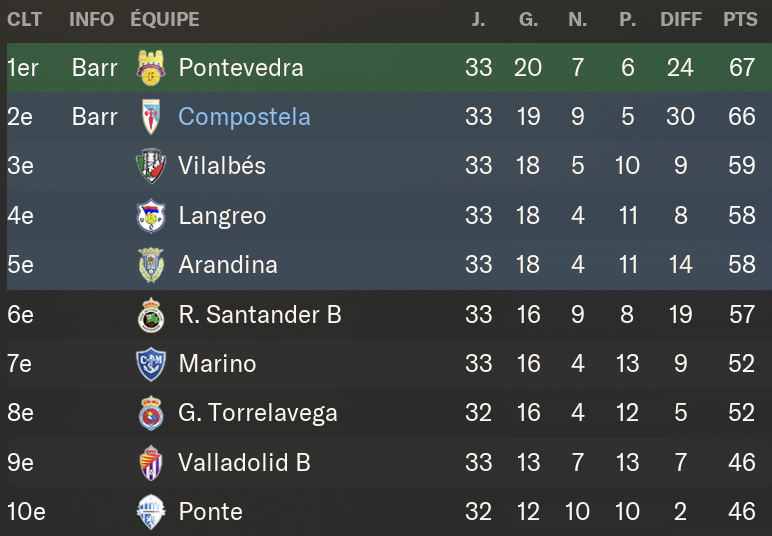Open the Pontevedra team name link

tap(241, 67)
